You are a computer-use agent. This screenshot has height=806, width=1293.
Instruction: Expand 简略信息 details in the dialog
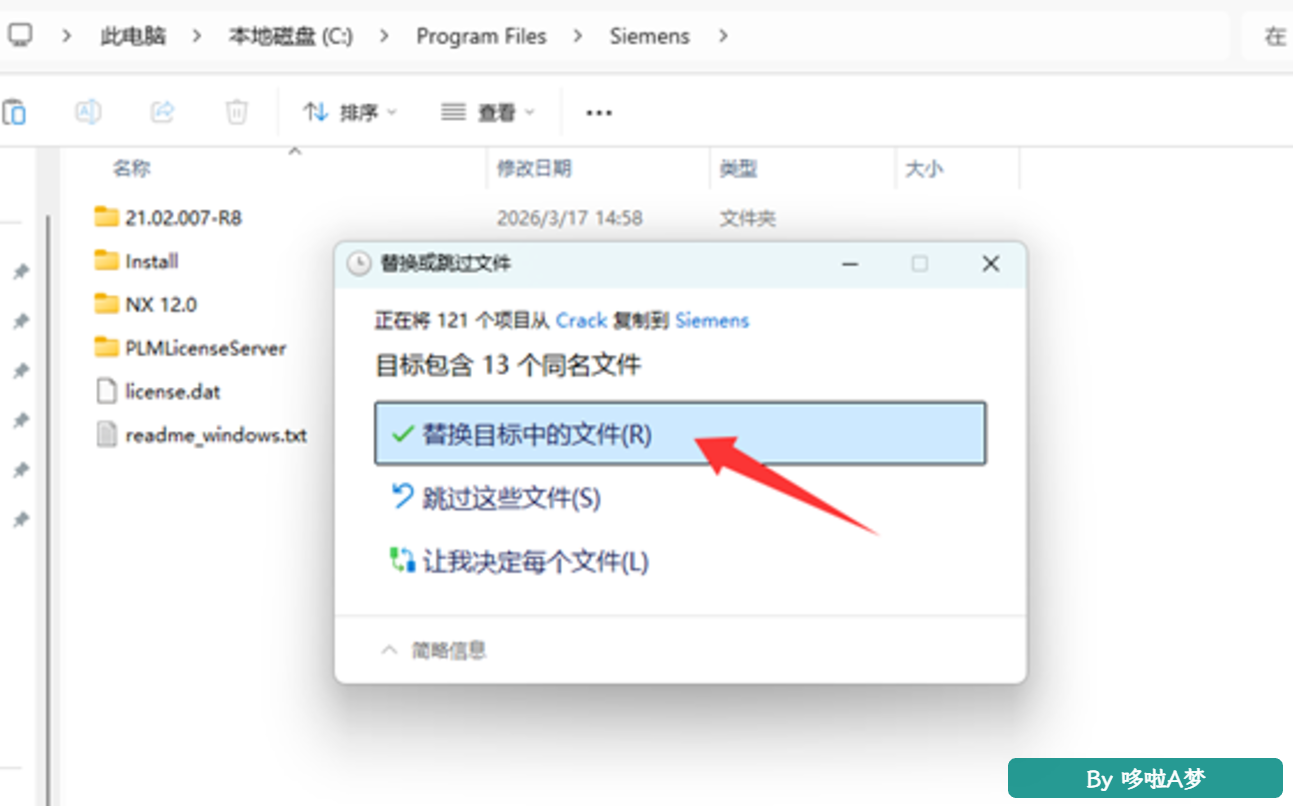click(x=434, y=650)
